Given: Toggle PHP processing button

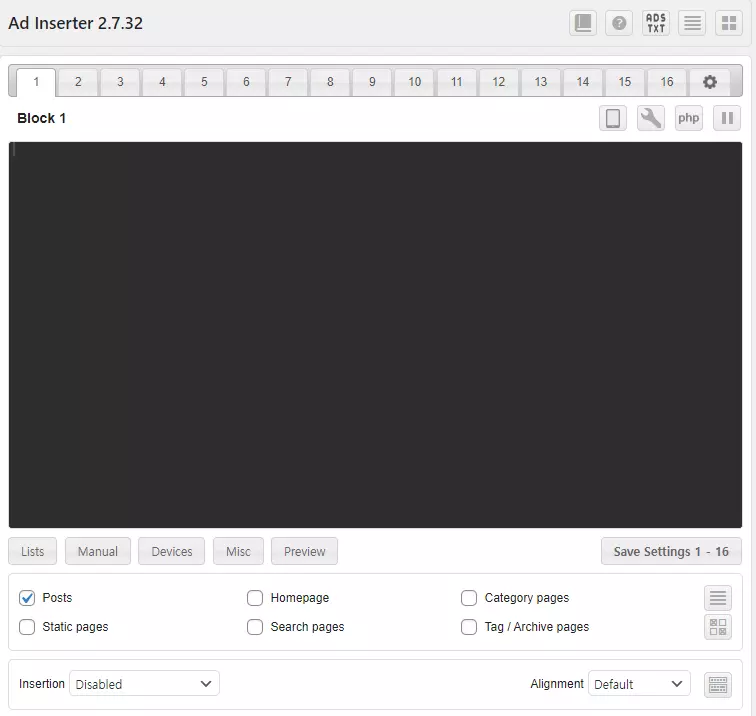Looking at the screenshot, I should [688, 118].
